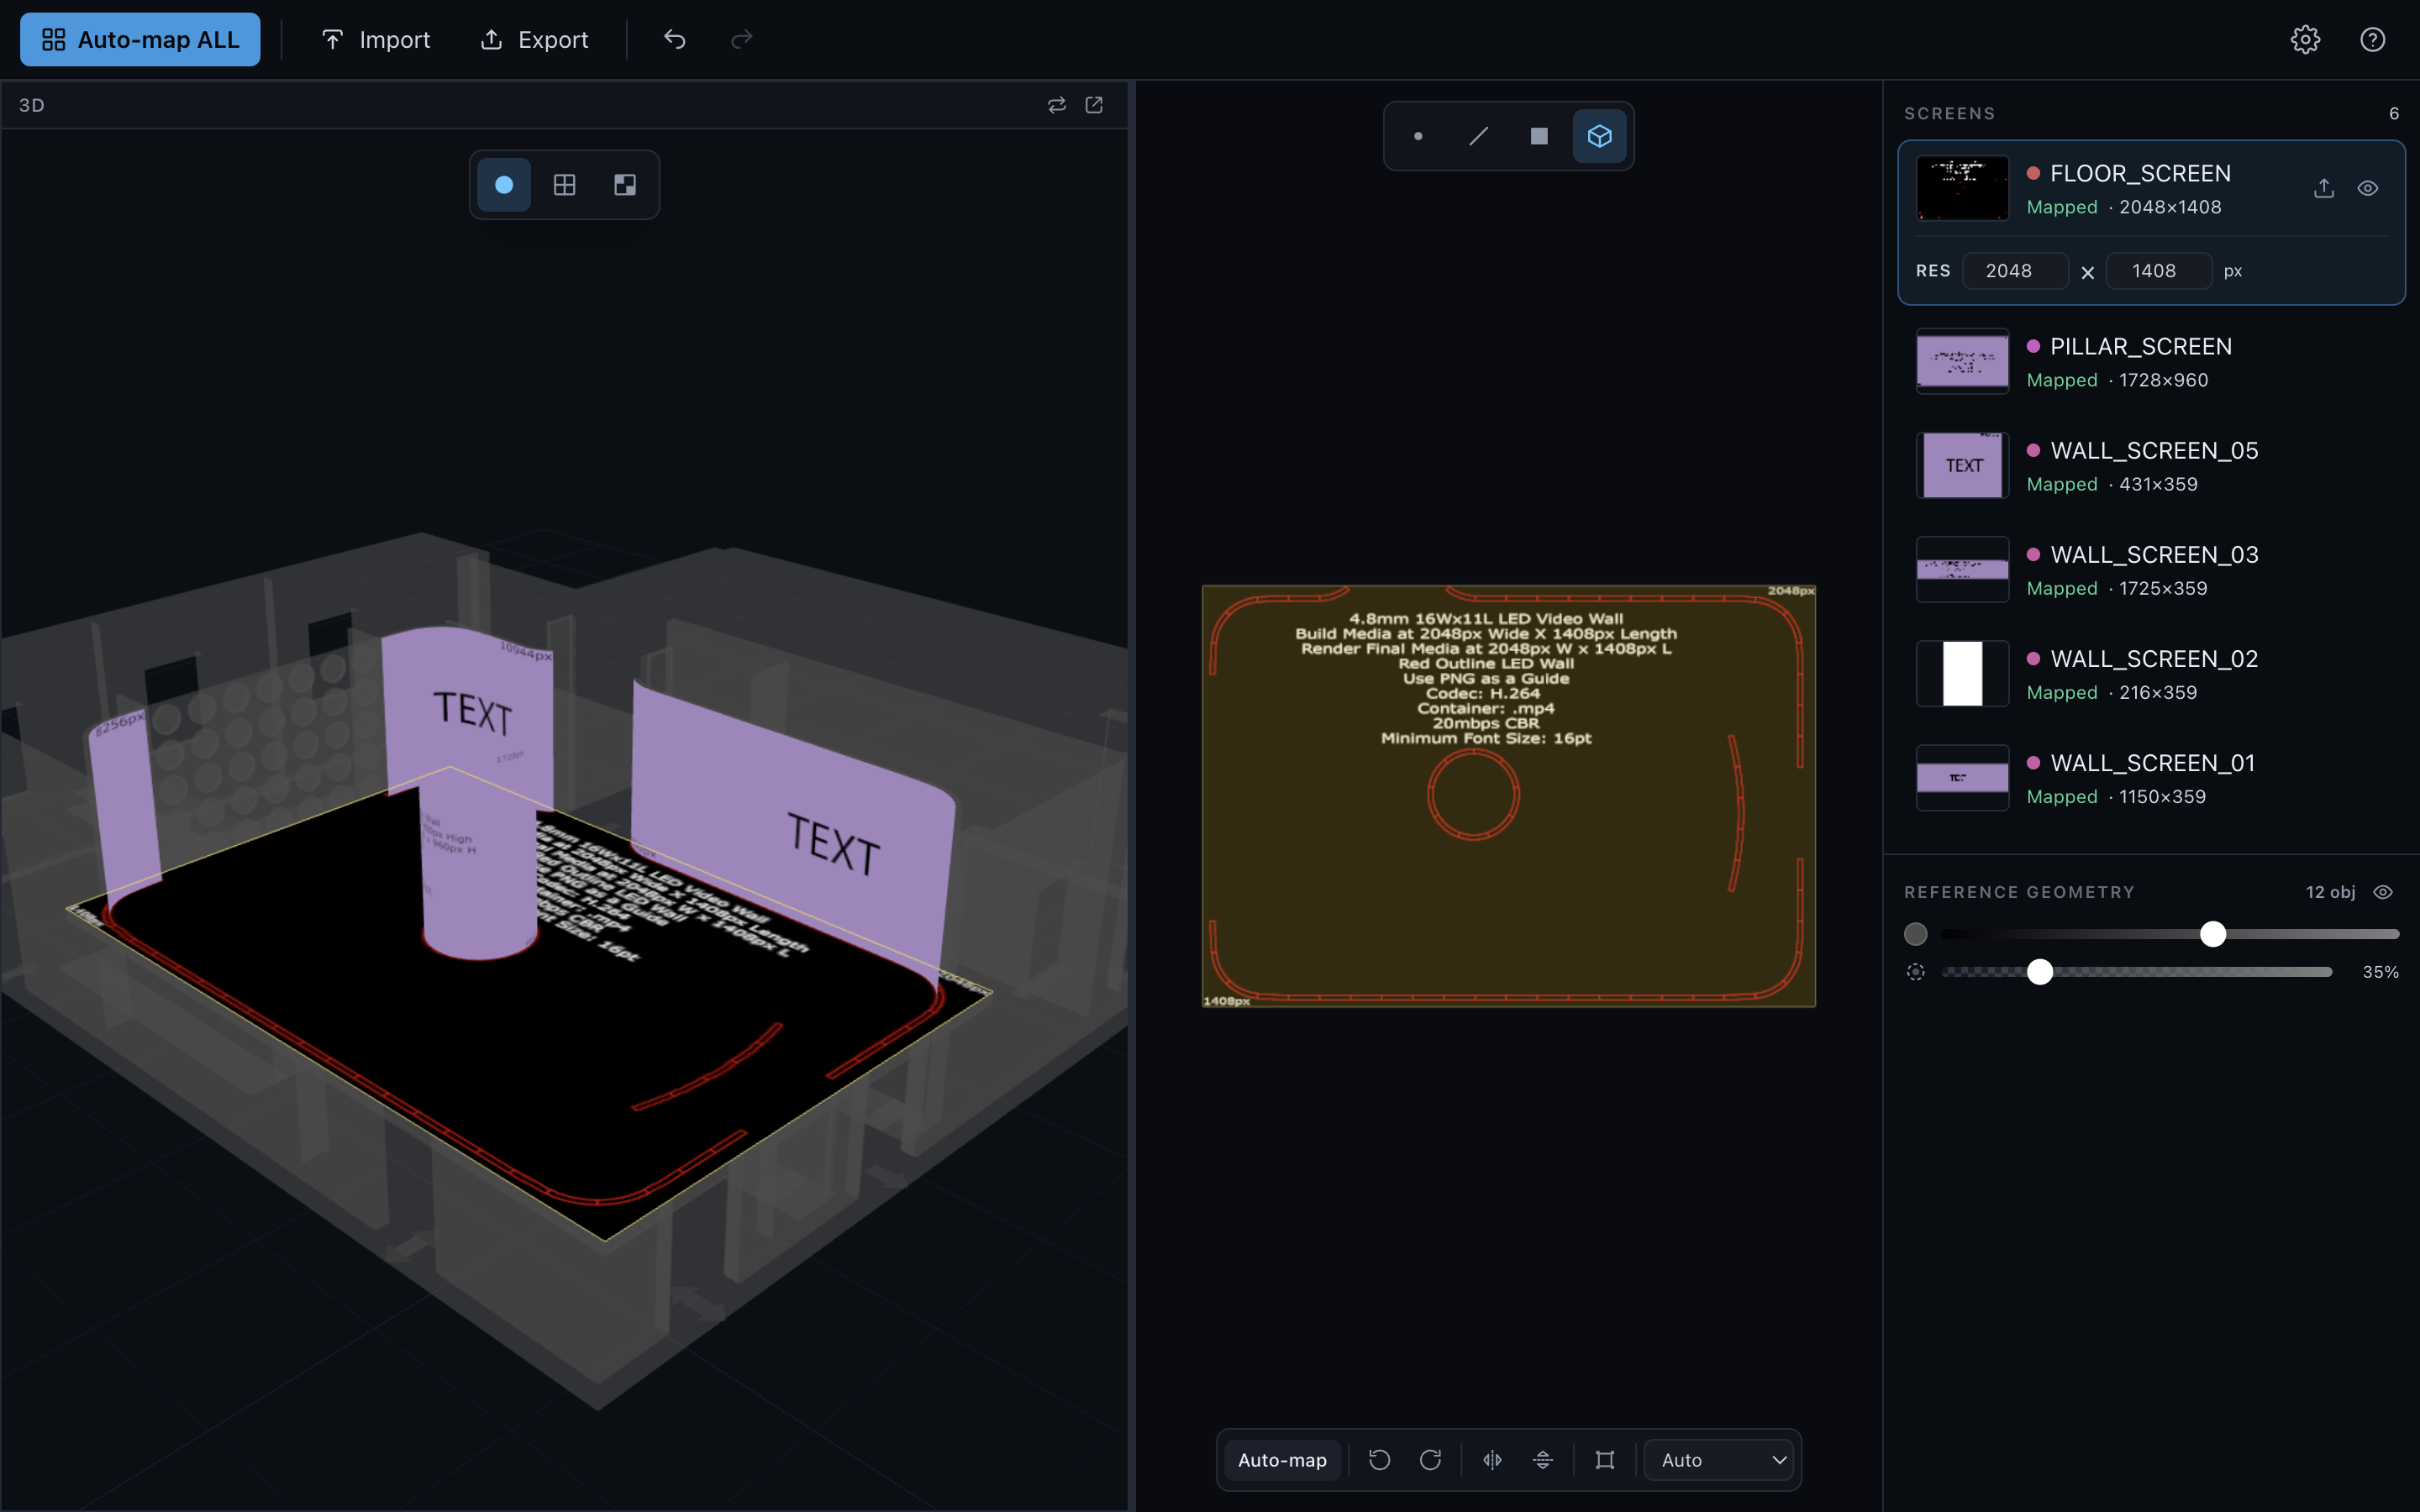Select WALL_SCREEN_05 in screens list

[x=2151, y=466]
